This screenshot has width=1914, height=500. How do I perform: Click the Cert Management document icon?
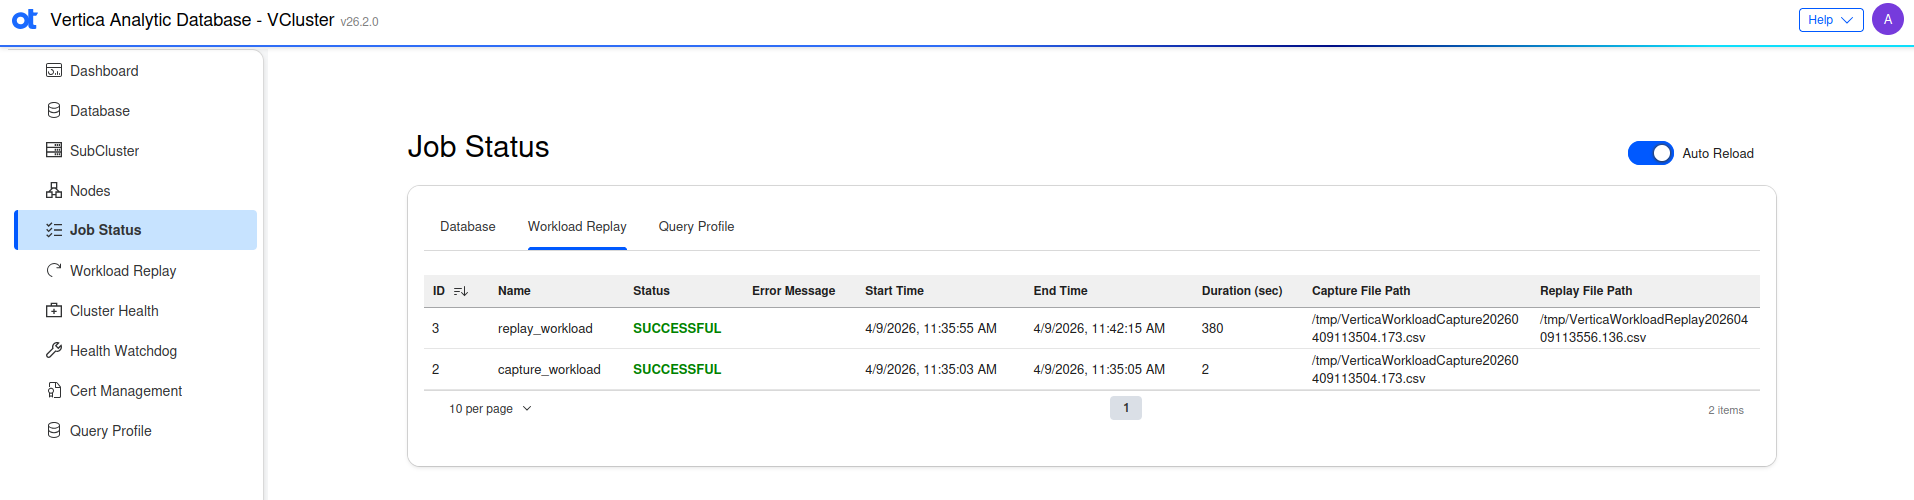[54, 390]
